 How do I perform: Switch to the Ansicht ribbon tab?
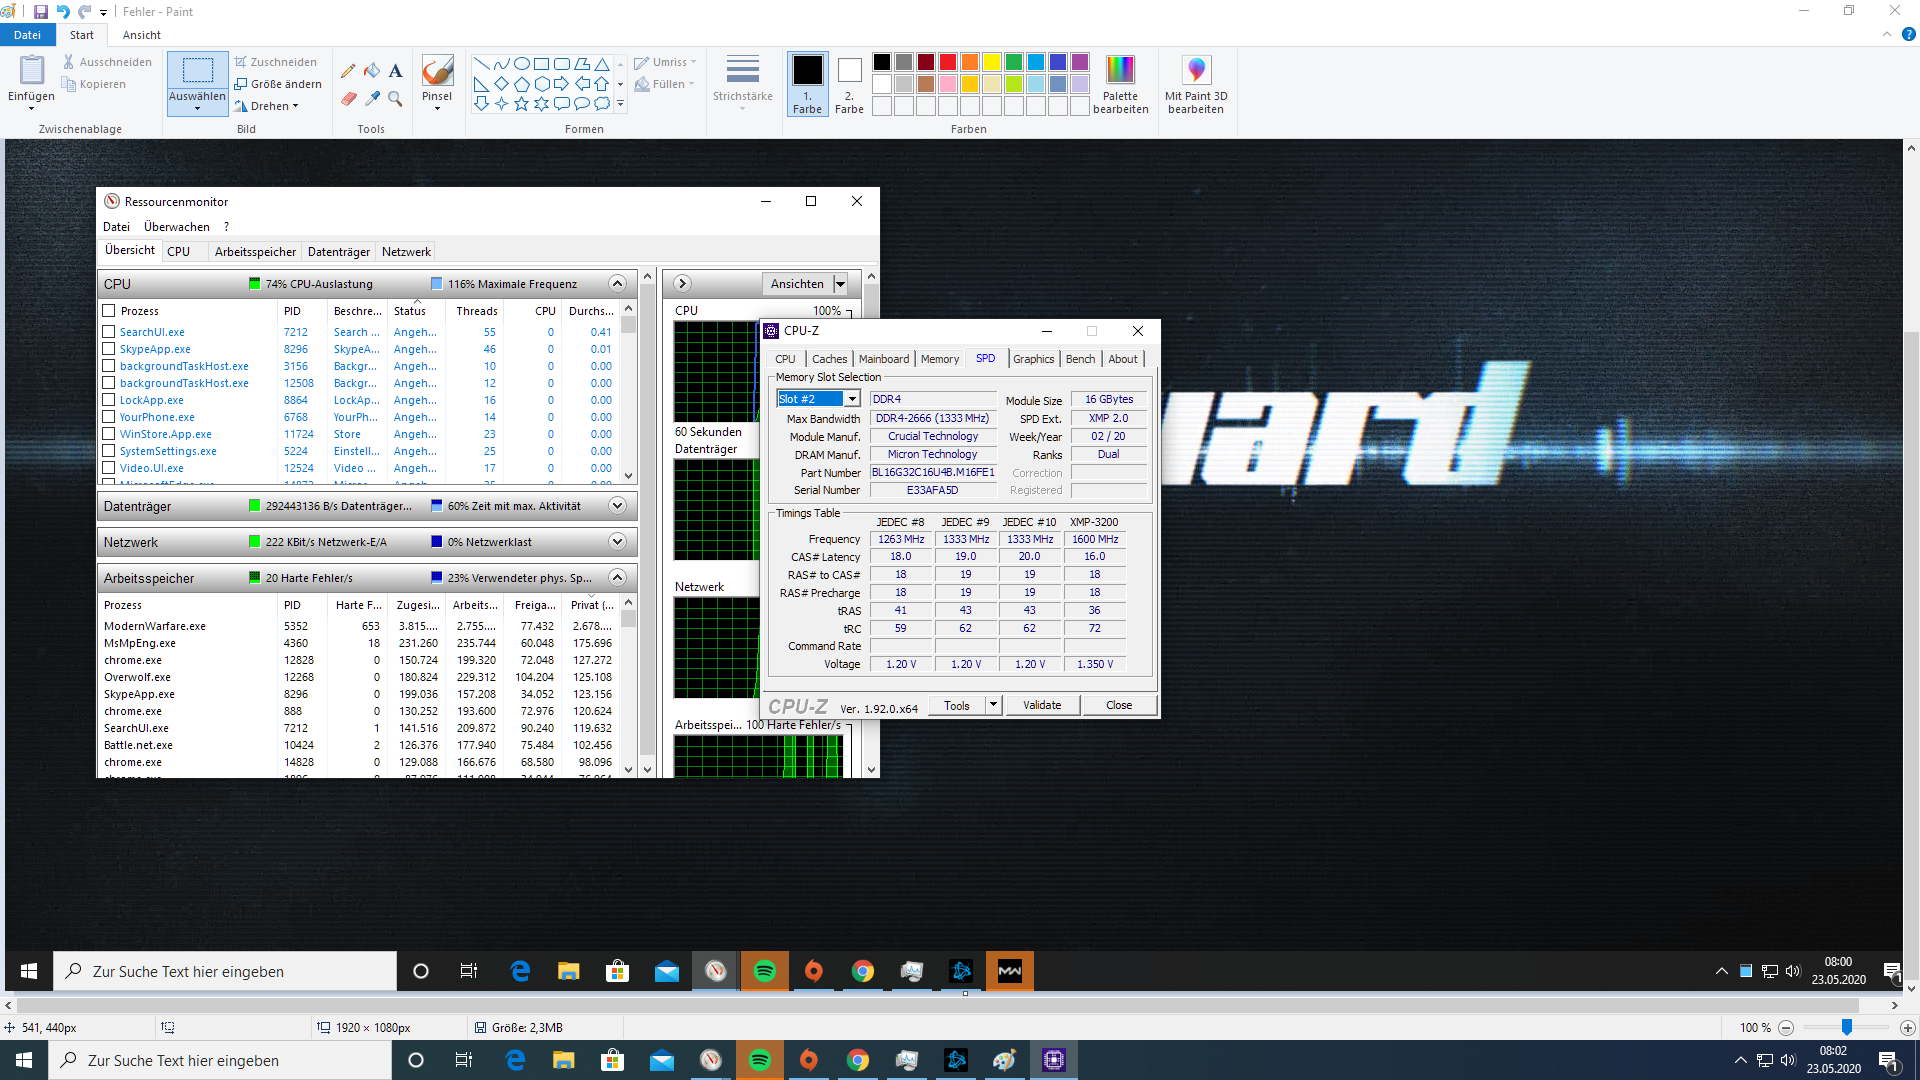click(141, 35)
